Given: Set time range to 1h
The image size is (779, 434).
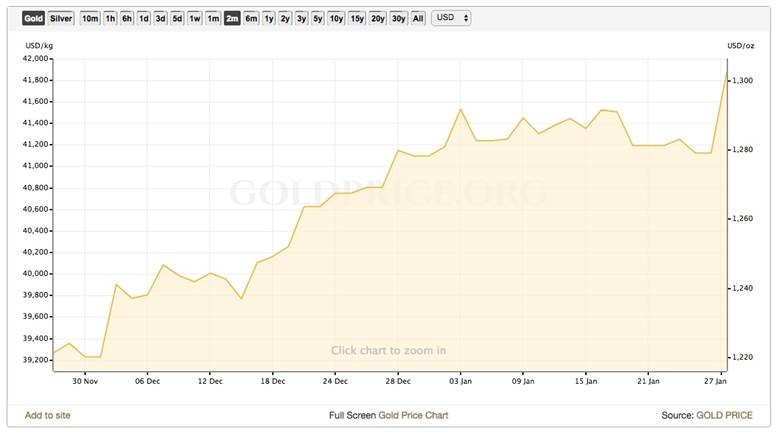Looking at the screenshot, I should 110,18.
